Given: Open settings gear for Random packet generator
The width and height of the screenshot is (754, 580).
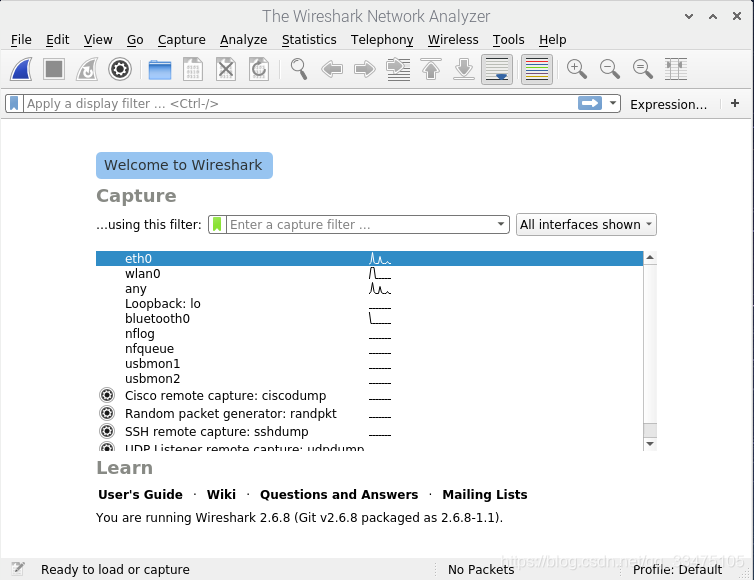Looking at the screenshot, I should click(107, 413).
